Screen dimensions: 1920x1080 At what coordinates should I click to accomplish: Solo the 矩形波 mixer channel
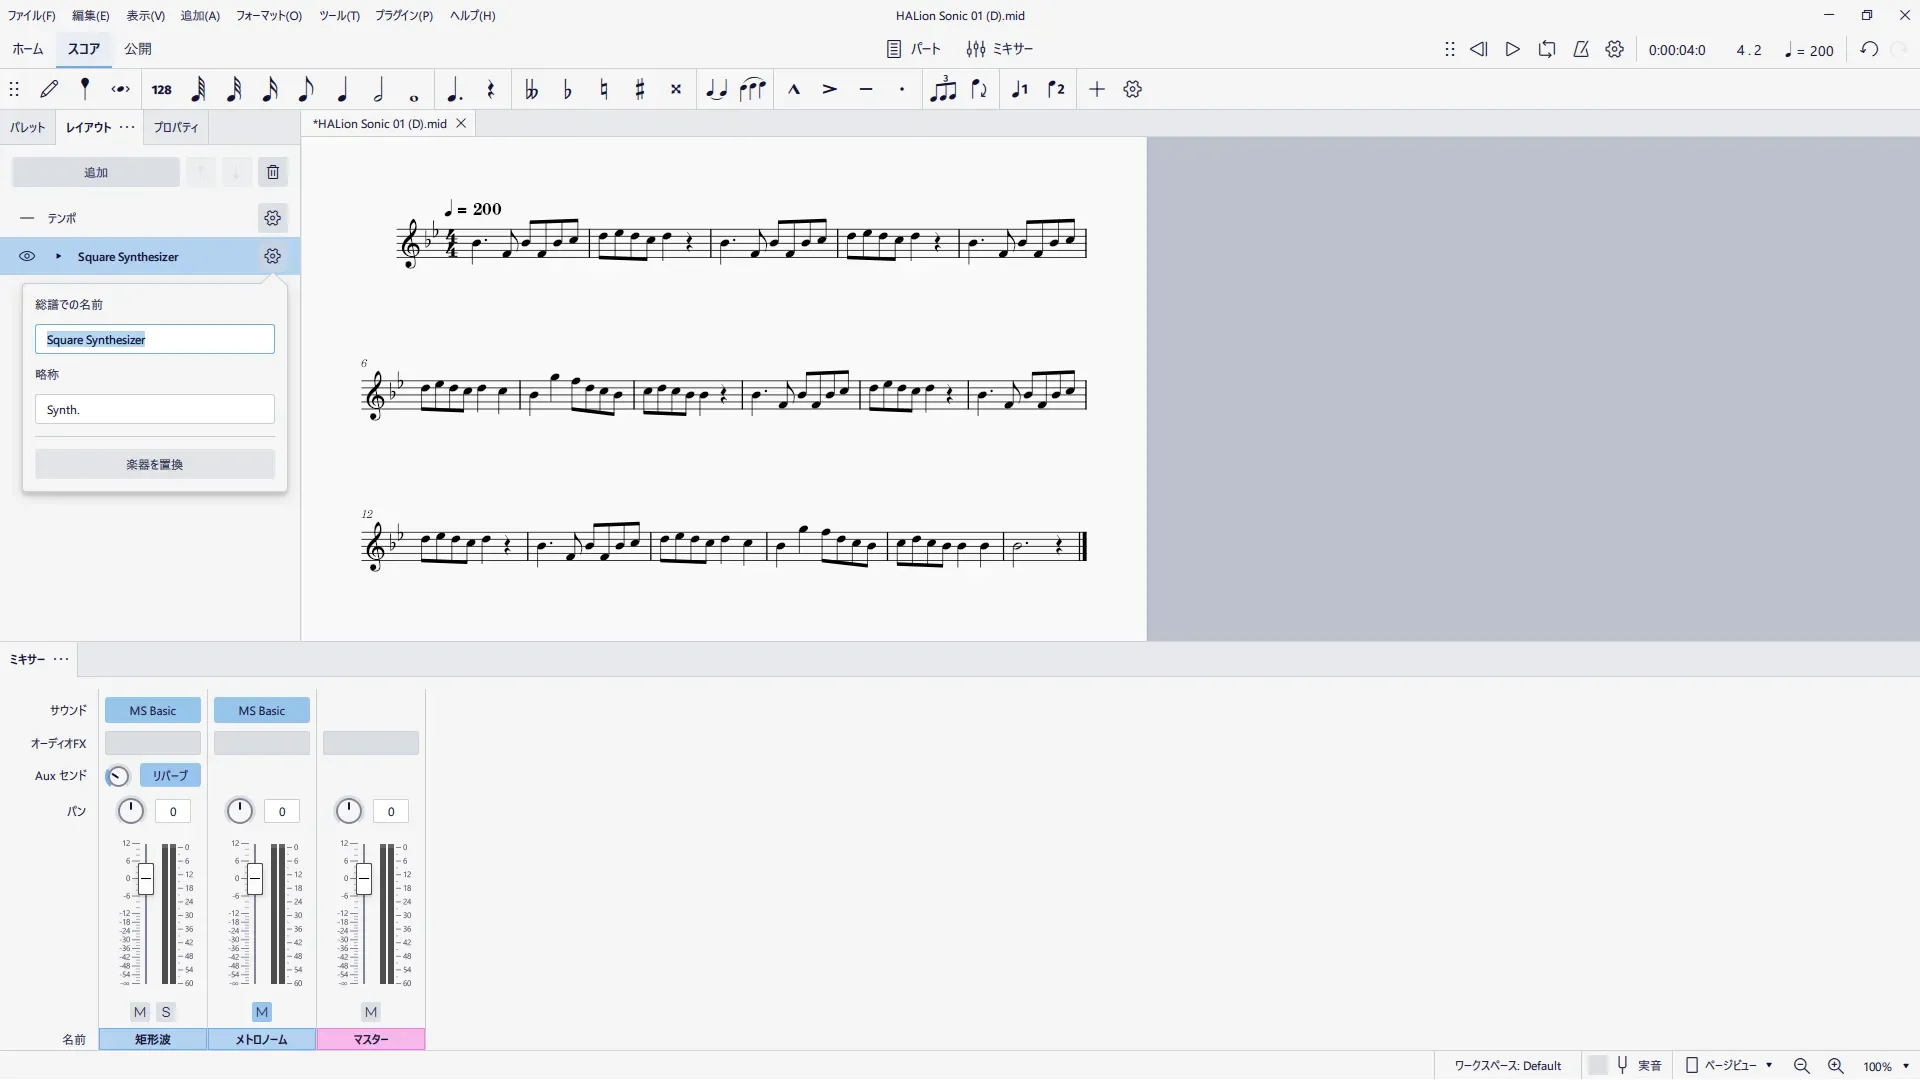tap(166, 1012)
